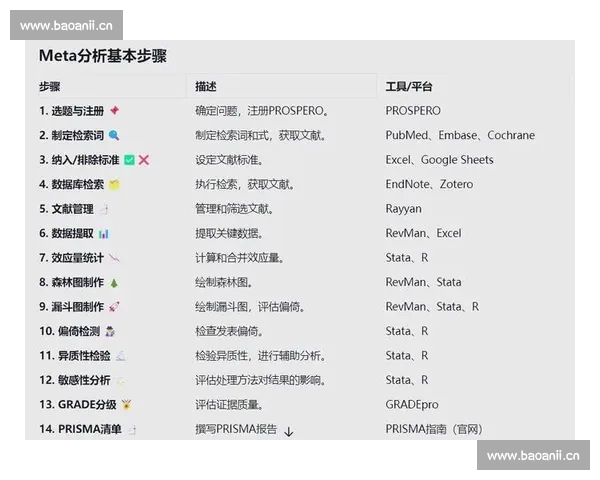Click the tool cell EndNote、Zotero
The width and height of the screenshot is (600, 480).
click(429, 184)
